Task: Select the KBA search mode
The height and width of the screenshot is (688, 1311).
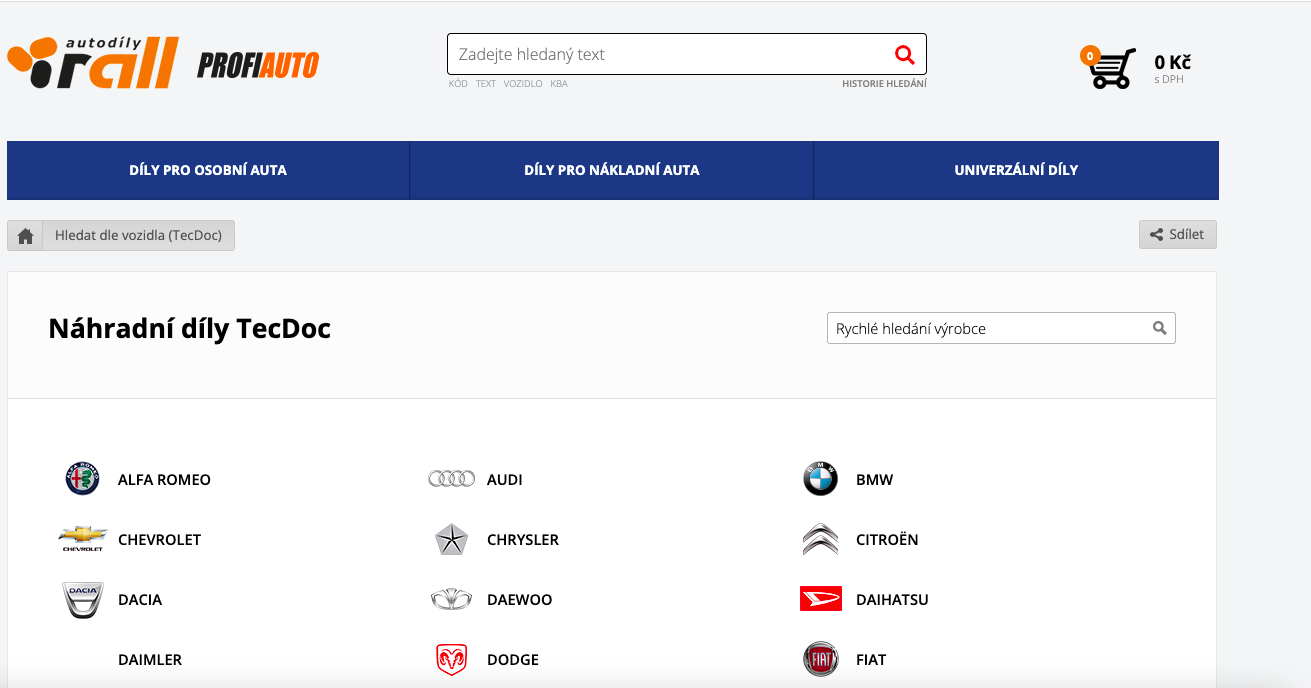Action: 559,84
